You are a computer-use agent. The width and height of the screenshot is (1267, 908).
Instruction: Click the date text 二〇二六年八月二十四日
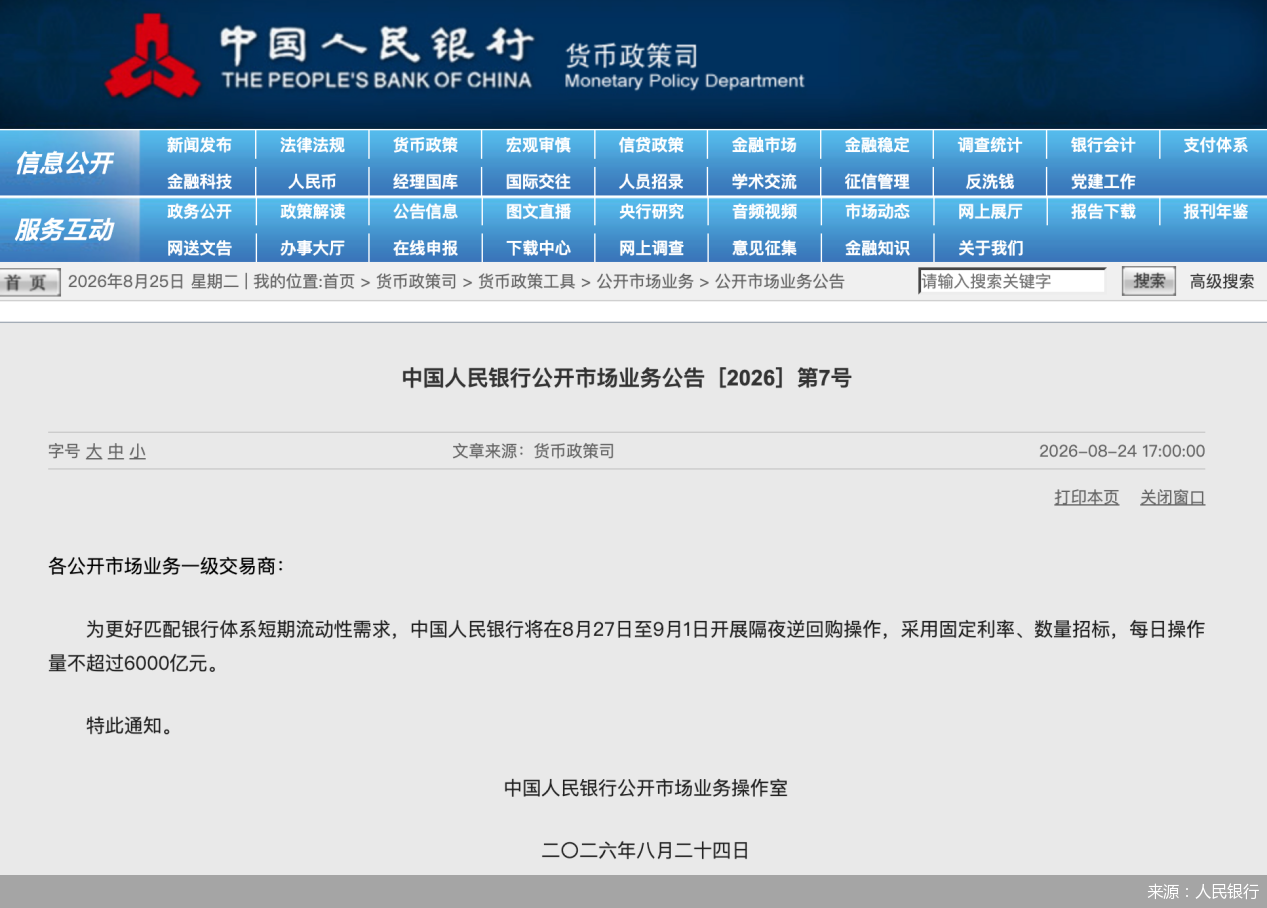(645, 851)
